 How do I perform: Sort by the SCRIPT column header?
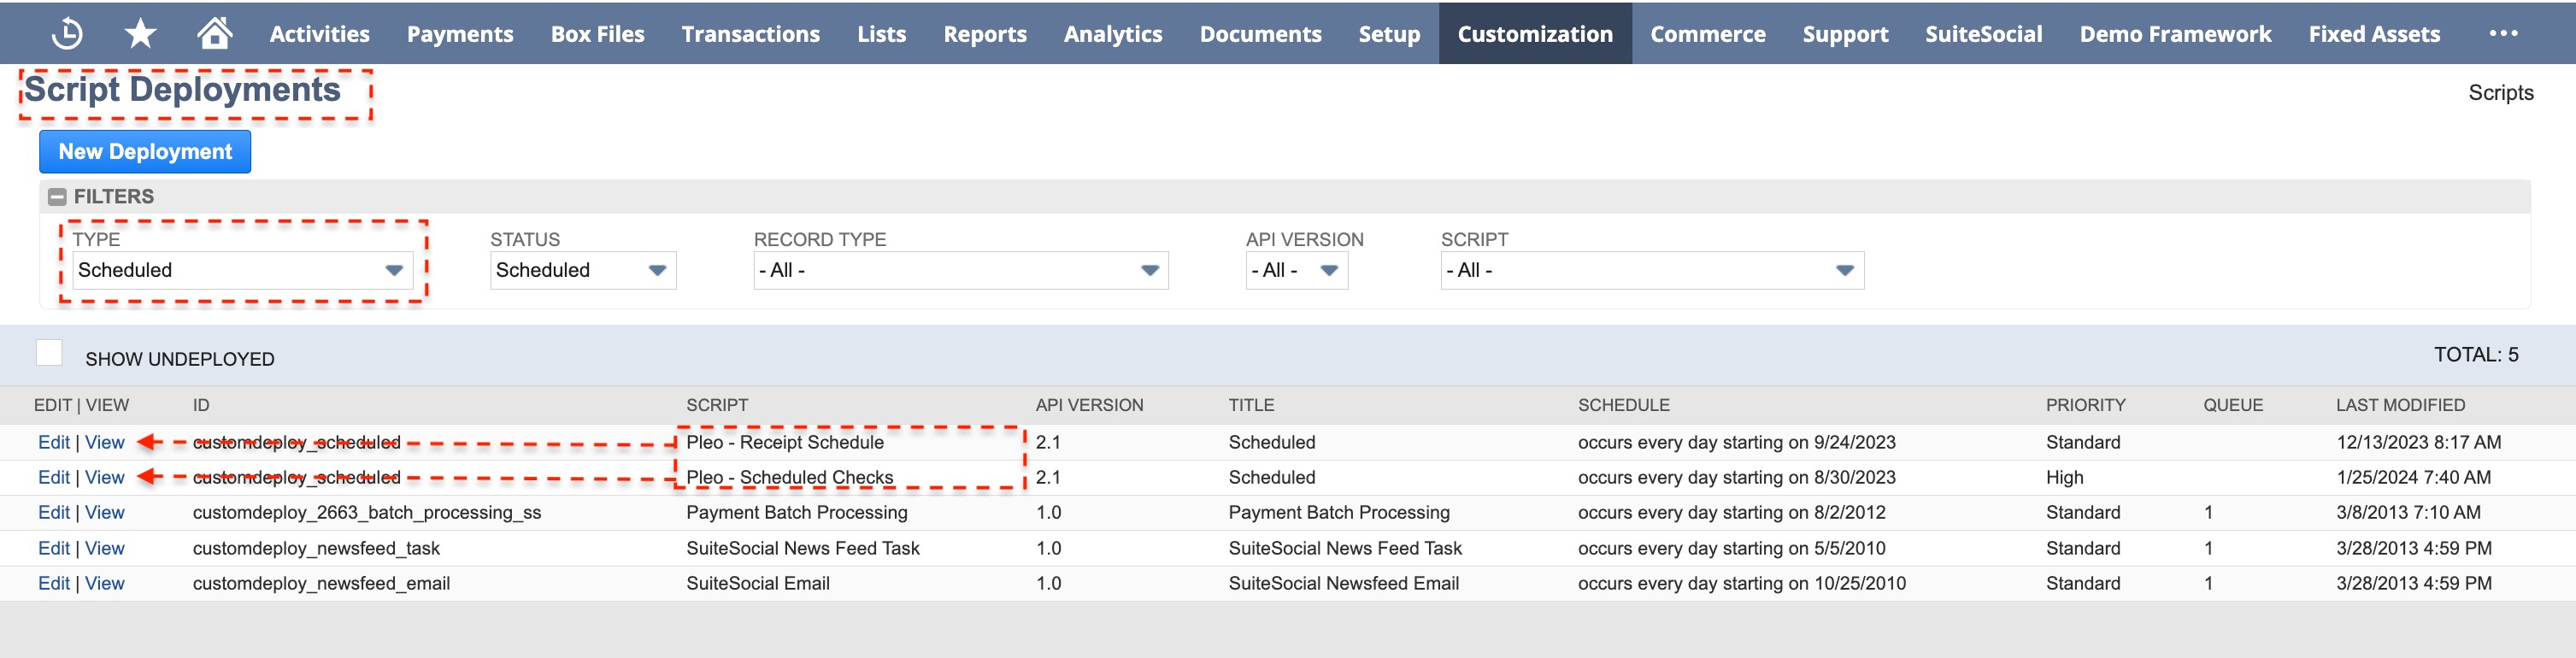[717, 405]
